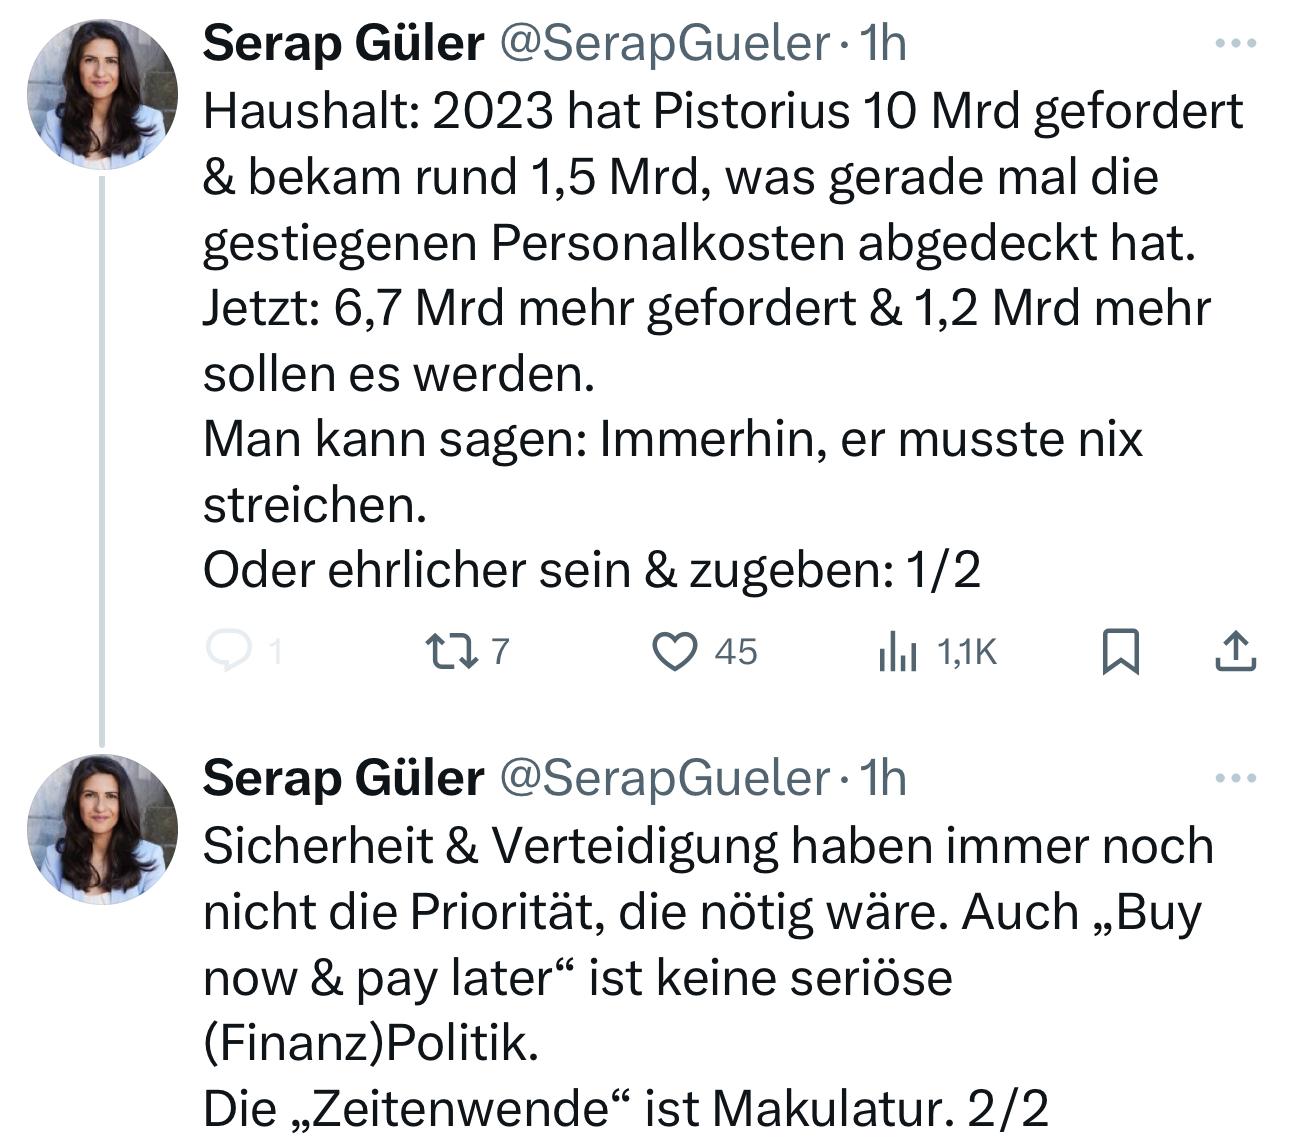Open the 1h timestamp of first tweet
Screen dimensions: 1290x1145
tap(883, 44)
